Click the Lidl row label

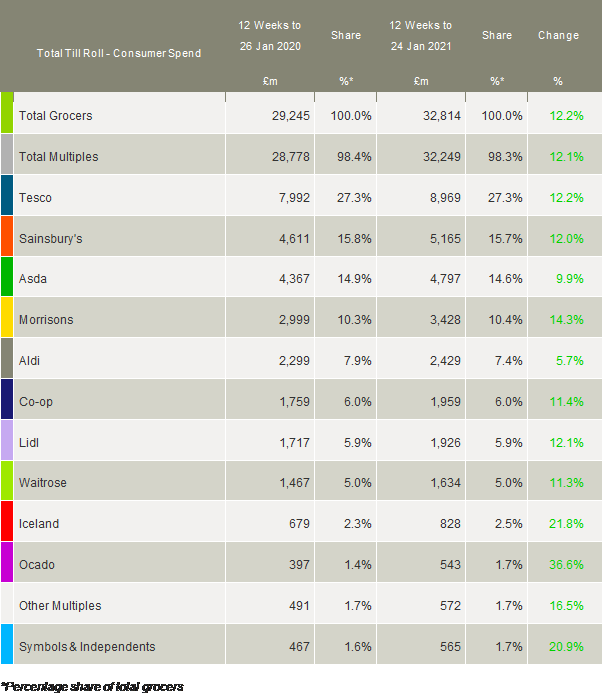click(x=31, y=442)
